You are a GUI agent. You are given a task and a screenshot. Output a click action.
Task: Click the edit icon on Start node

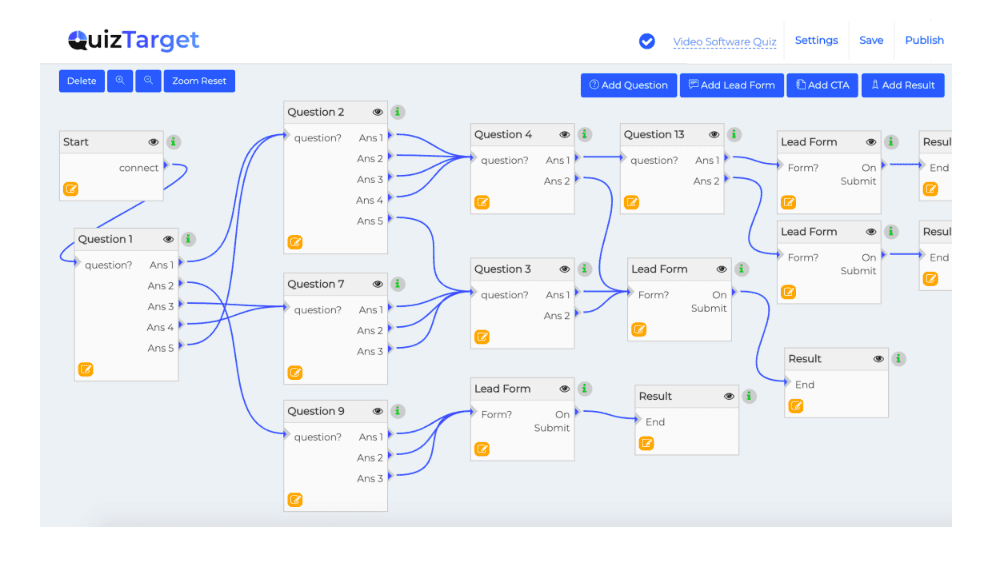71,189
